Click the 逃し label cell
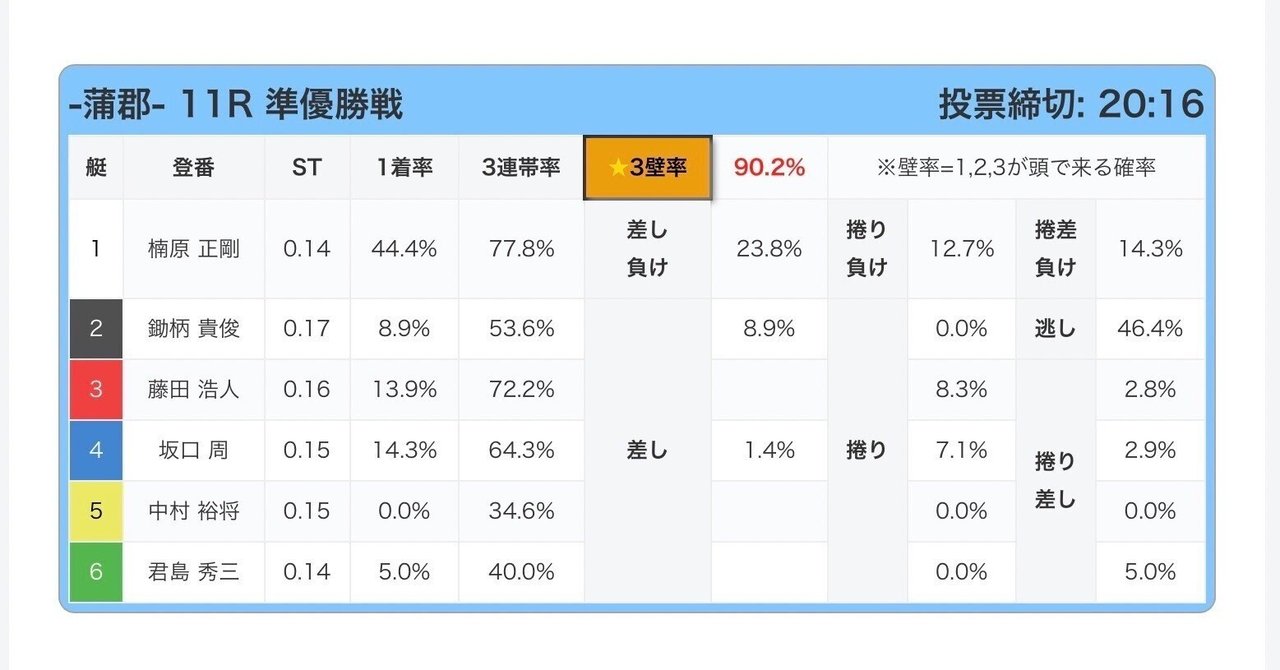 1056,329
